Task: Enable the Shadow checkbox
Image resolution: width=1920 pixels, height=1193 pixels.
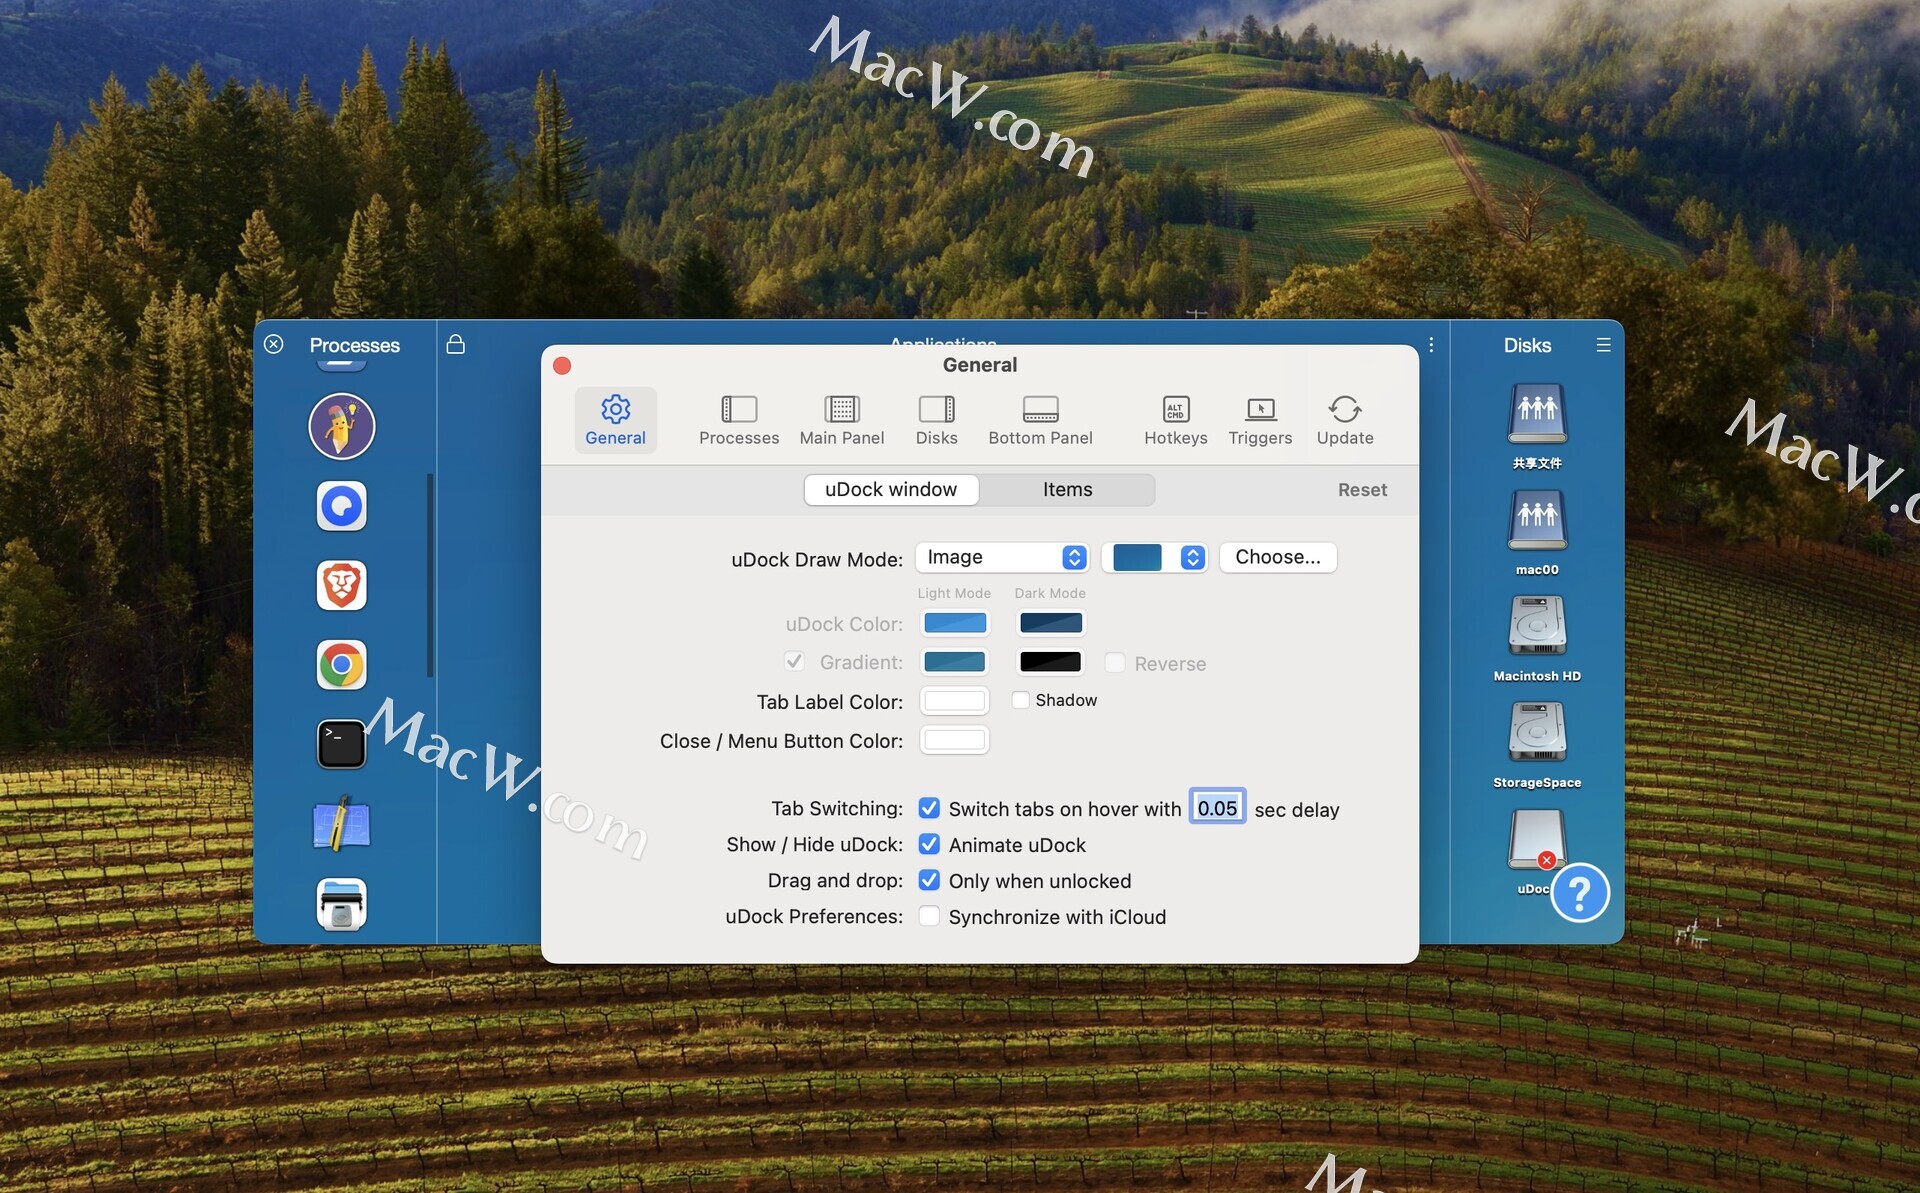Action: [1020, 700]
